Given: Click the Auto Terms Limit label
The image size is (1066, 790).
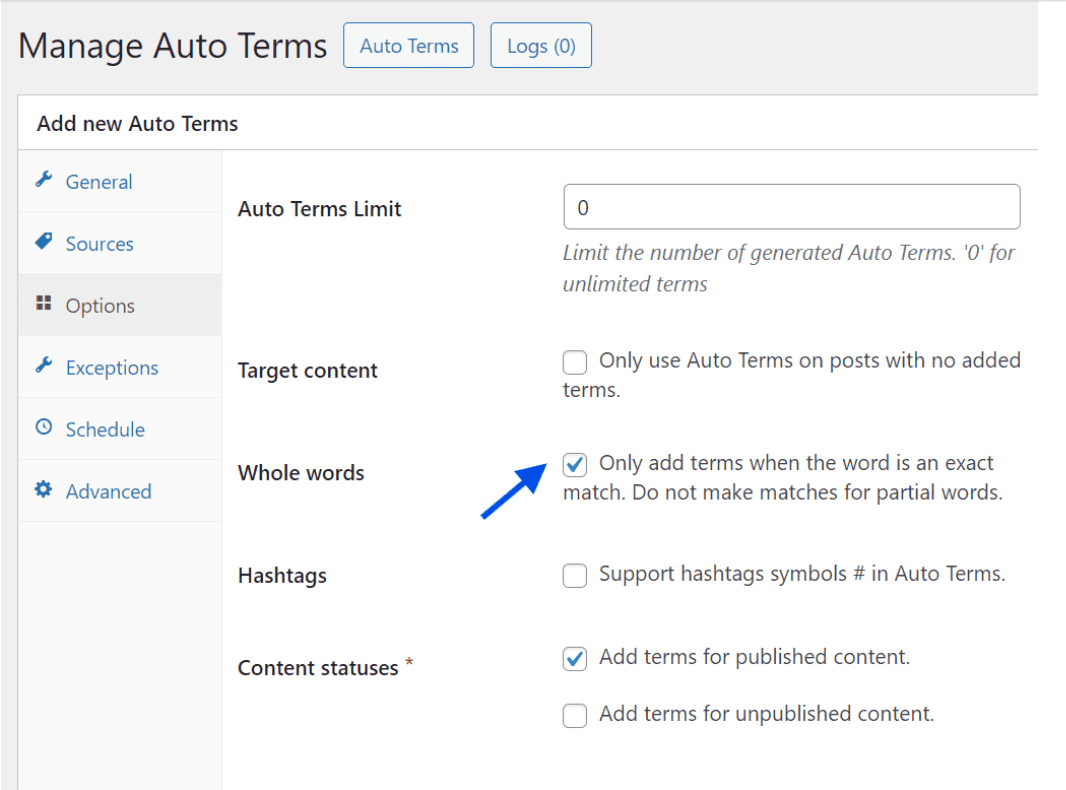Looking at the screenshot, I should (320, 209).
